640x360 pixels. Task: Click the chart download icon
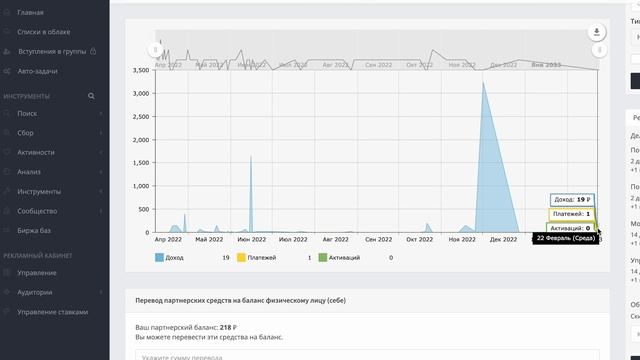point(597,32)
